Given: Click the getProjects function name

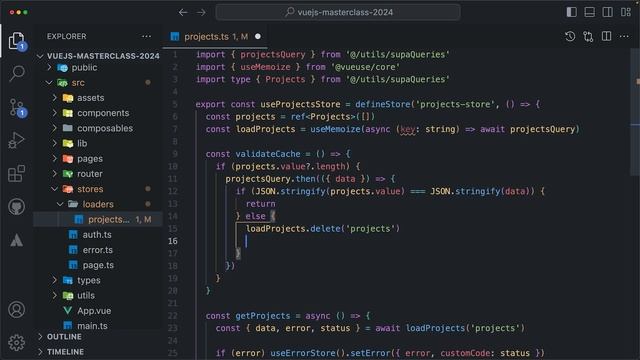Looking at the screenshot, I should 262,316.
